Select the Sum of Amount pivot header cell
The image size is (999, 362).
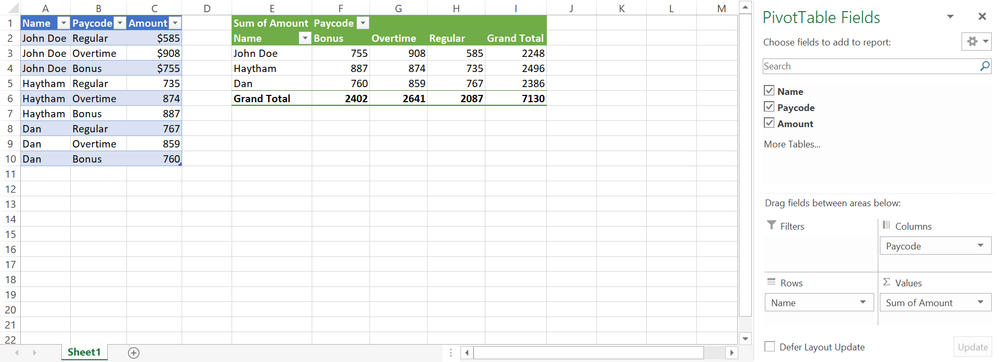(x=271, y=23)
